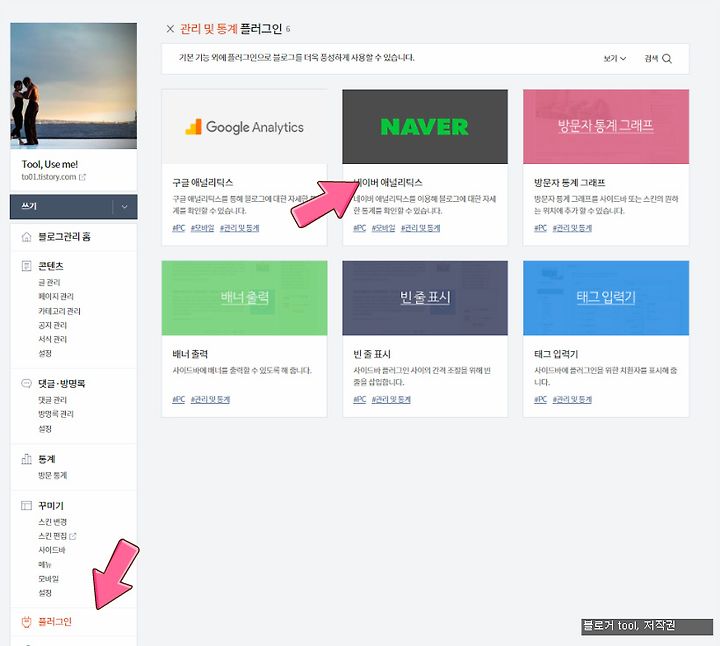Click the 네이버 애널리틱스 card title
The height and width of the screenshot is (646, 720).
point(388,182)
